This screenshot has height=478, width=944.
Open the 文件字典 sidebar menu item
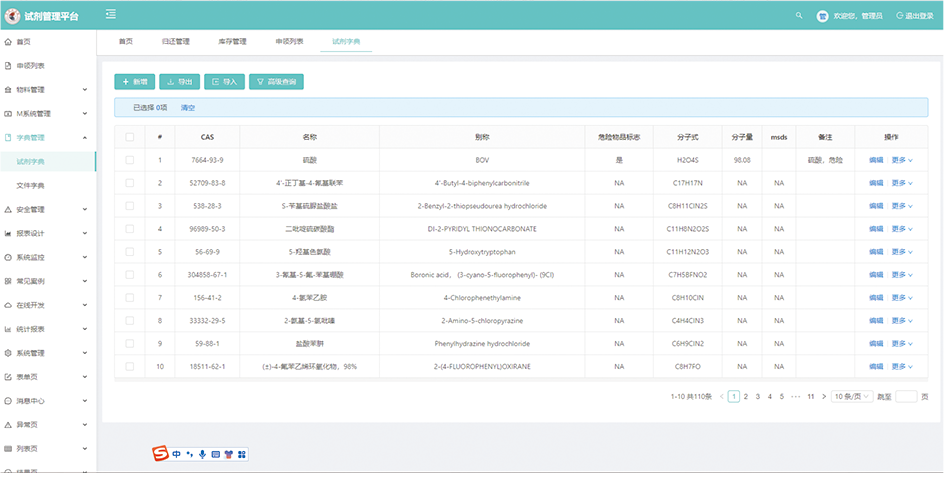(31, 185)
